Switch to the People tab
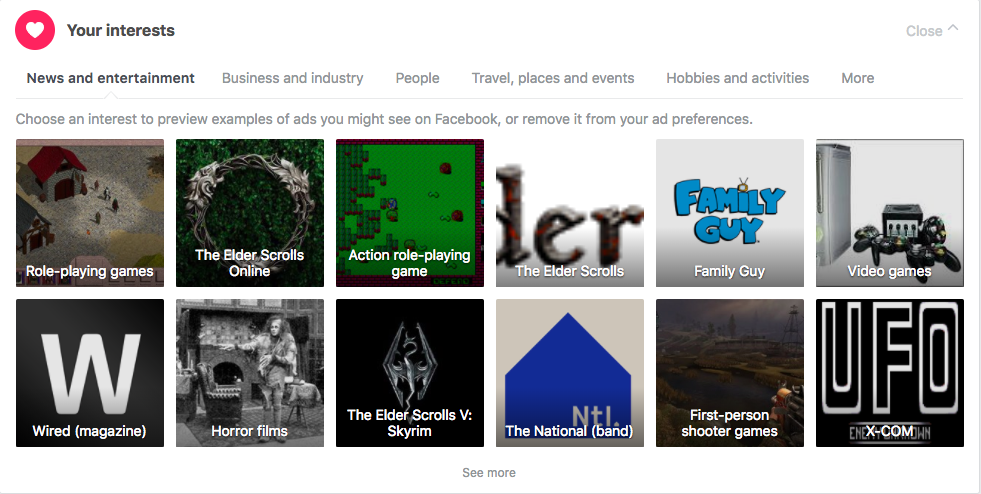 pos(417,78)
